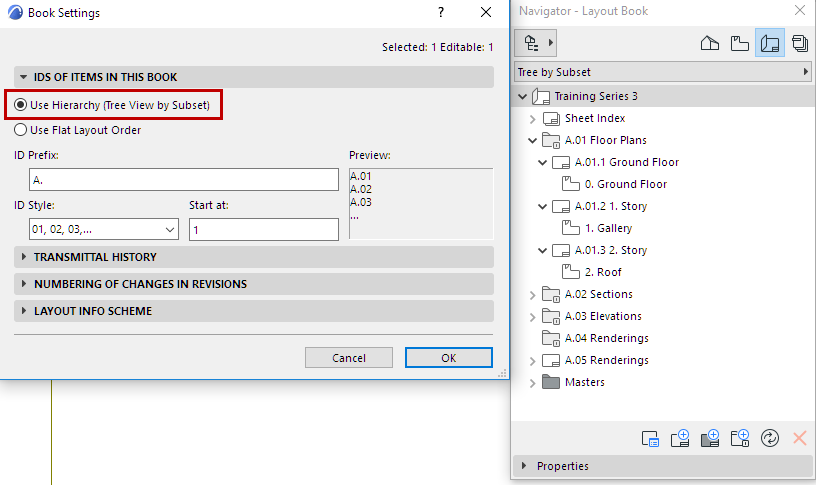Click the New Subset icon
Viewport: 816px width, 485px height.
pos(740,438)
